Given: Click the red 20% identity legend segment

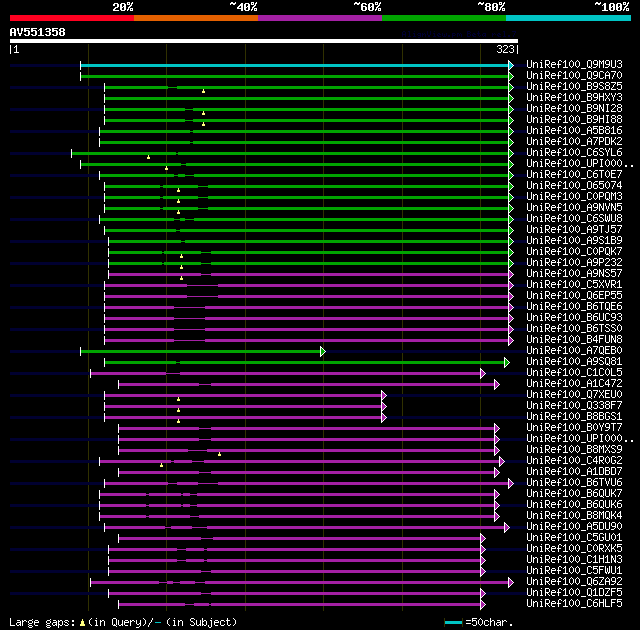Looking at the screenshot, I should (x=72, y=18).
